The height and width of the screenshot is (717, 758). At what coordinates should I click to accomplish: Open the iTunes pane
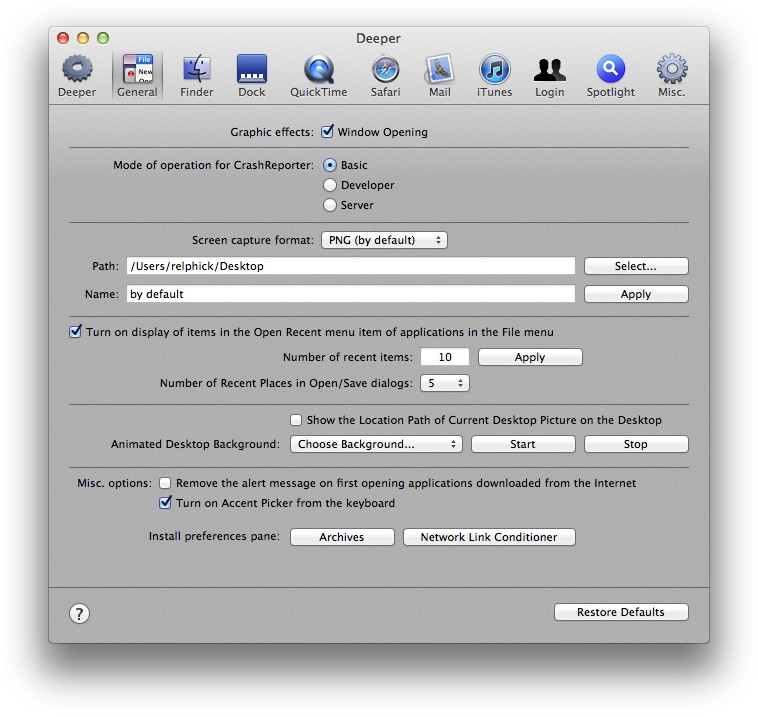click(494, 76)
